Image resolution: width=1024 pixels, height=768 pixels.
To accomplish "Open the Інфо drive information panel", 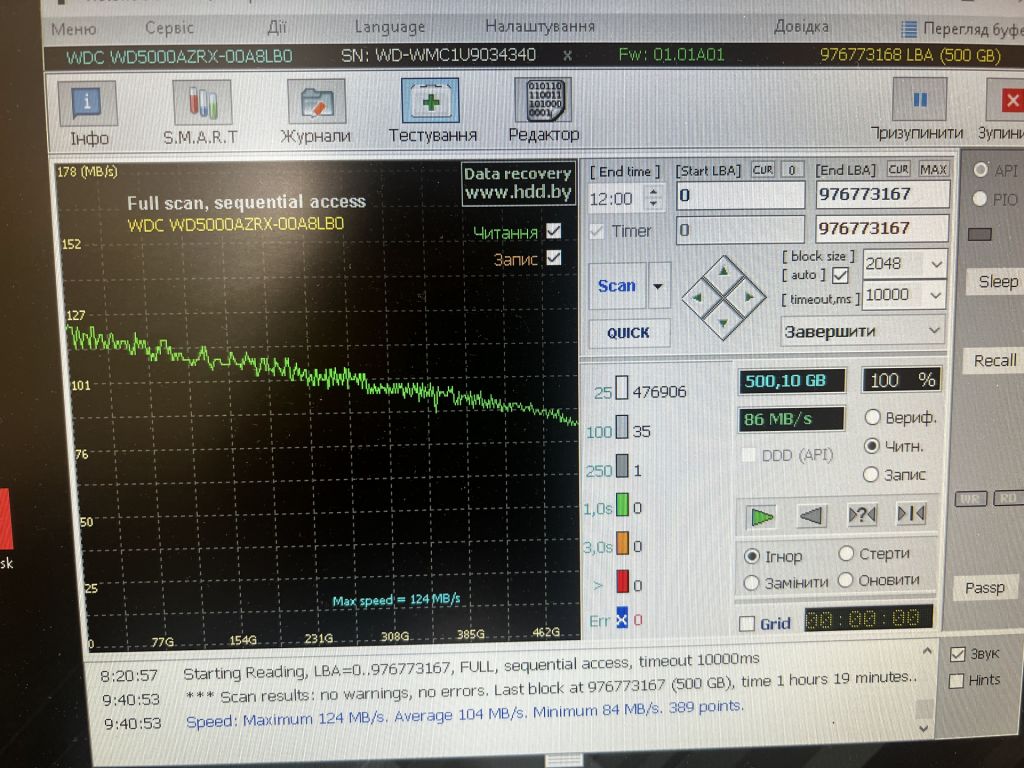I will pos(88,112).
